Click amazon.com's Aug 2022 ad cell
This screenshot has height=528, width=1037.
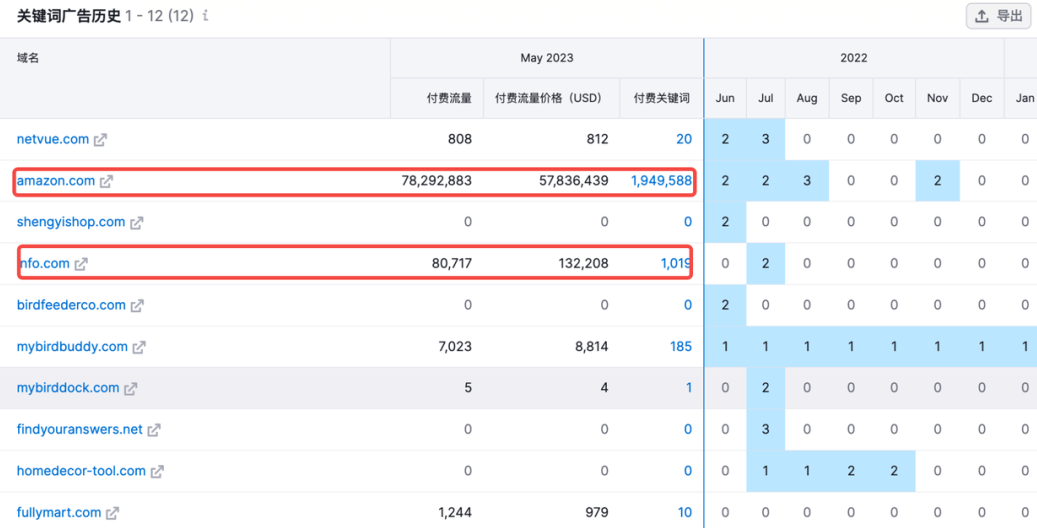(807, 181)
